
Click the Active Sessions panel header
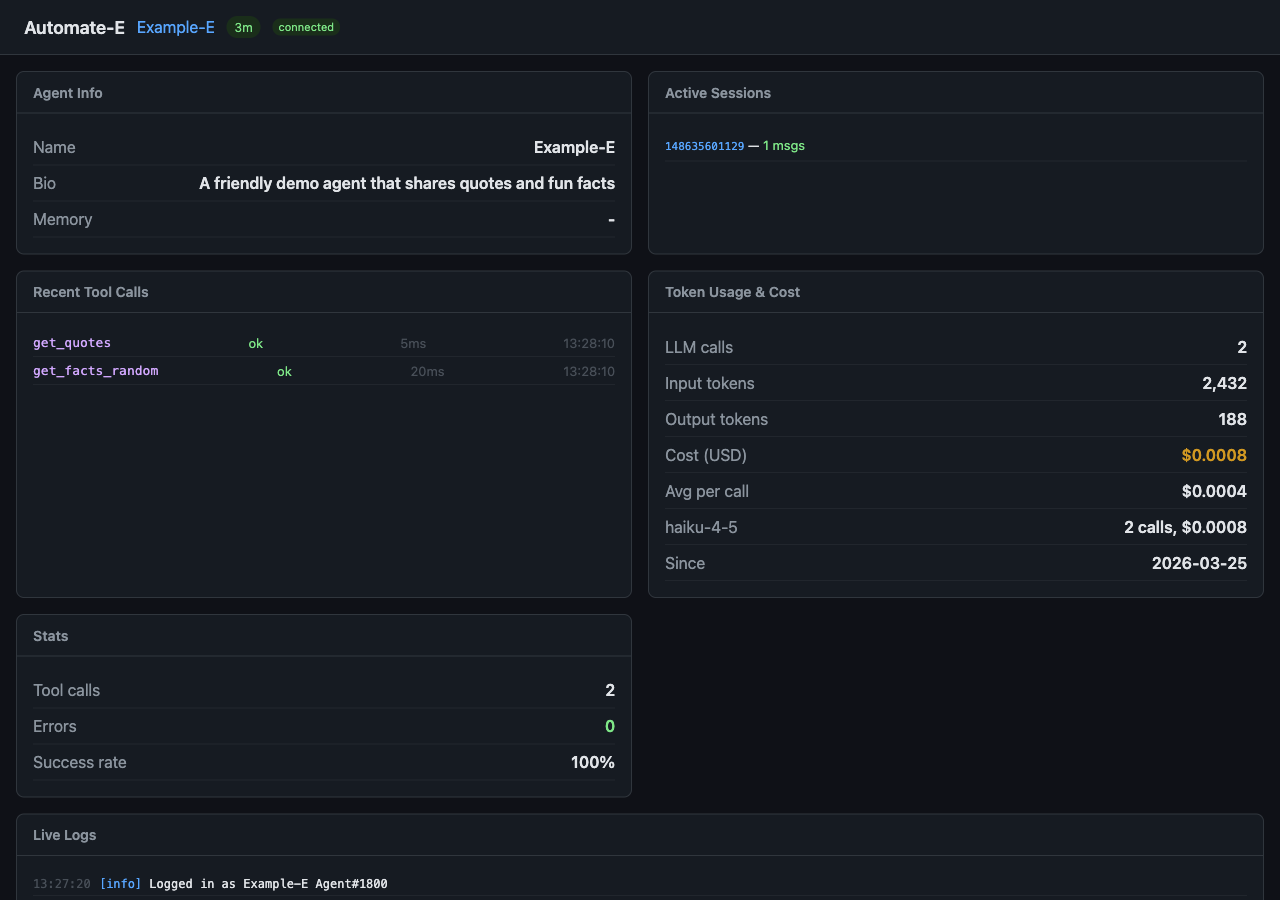click(x=718, y=93)
